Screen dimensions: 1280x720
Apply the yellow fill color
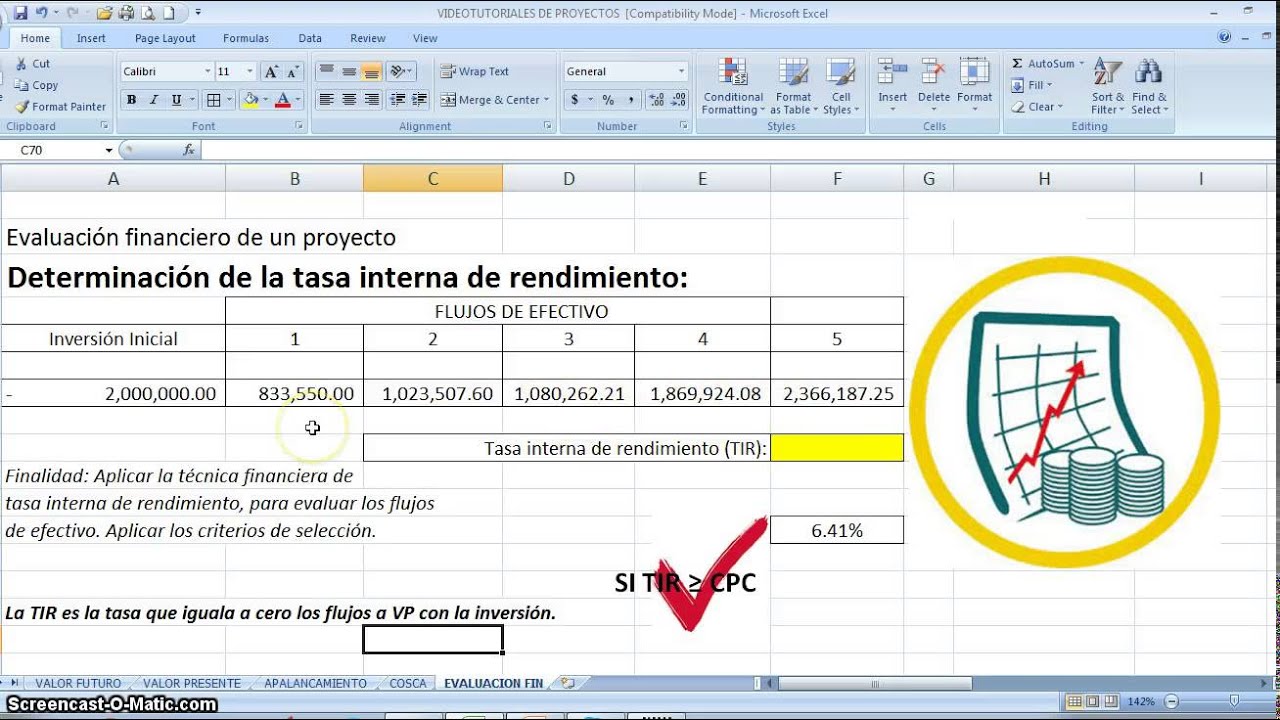coord(250,100)
